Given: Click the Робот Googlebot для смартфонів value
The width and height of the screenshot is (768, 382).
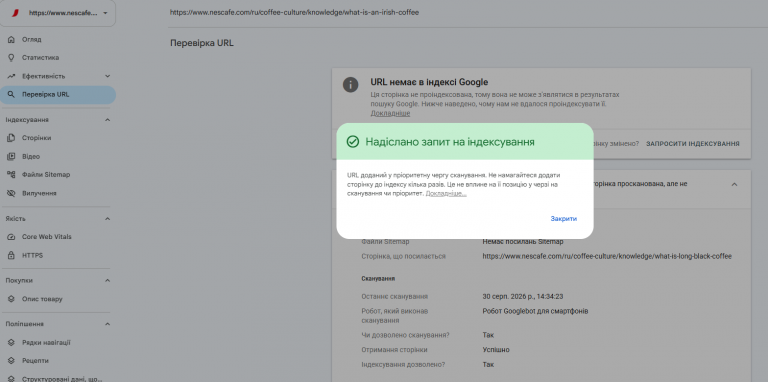Looking at the screenshot, I should [535, 311].
